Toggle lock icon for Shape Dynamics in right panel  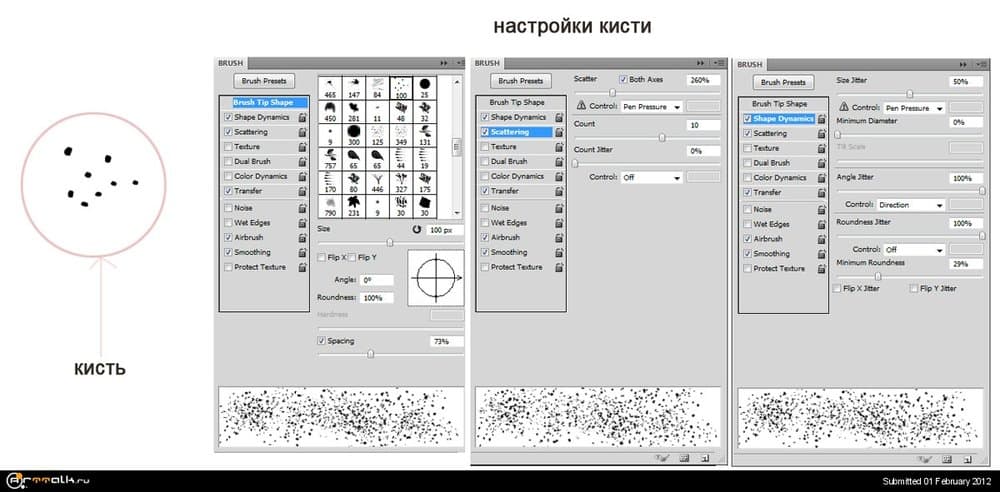tap(822, 119)
